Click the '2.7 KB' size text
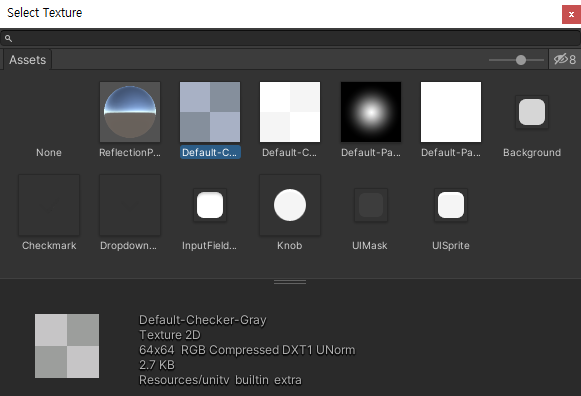The width and height of the screenshot is (581, 396). point(157,365)
